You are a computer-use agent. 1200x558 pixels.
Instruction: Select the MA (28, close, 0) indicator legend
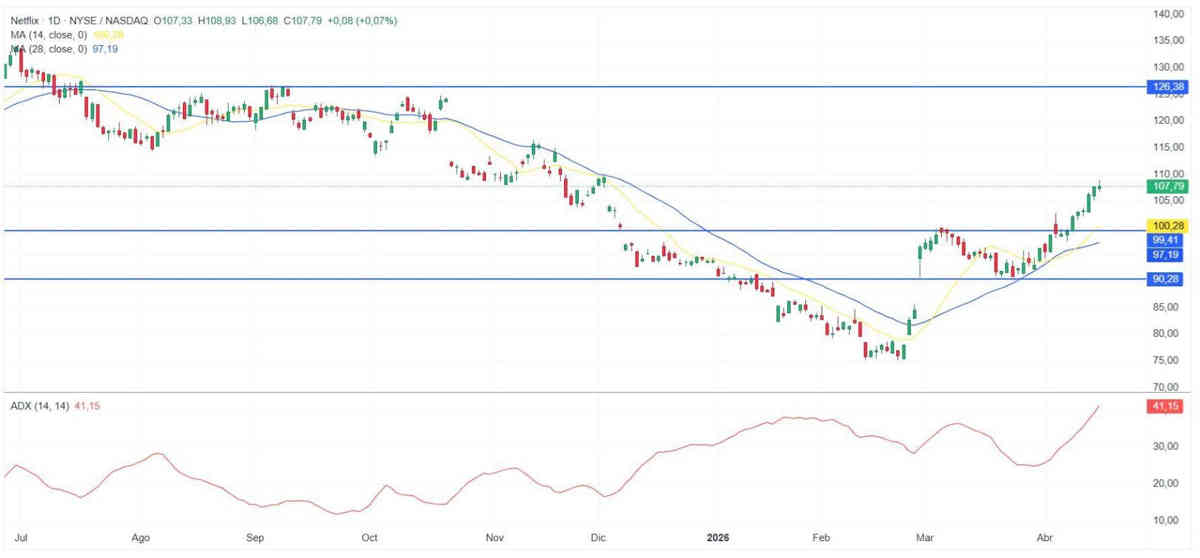[50, 49]
